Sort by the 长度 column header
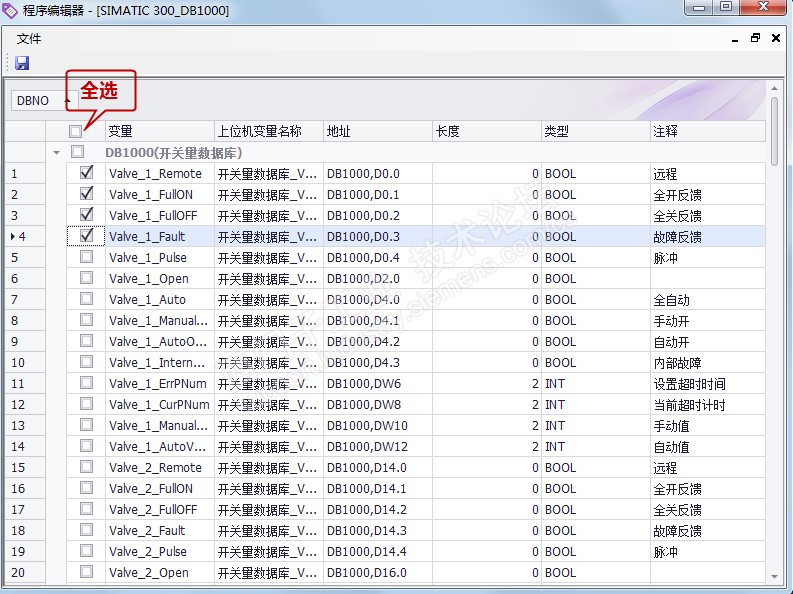This screenshot has width=793, height=594. [487, 131]
